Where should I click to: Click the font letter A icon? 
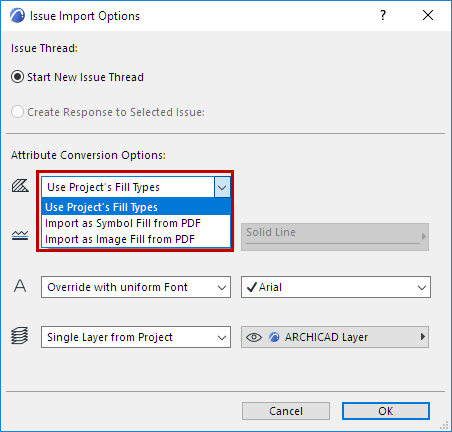click(20, 286)
